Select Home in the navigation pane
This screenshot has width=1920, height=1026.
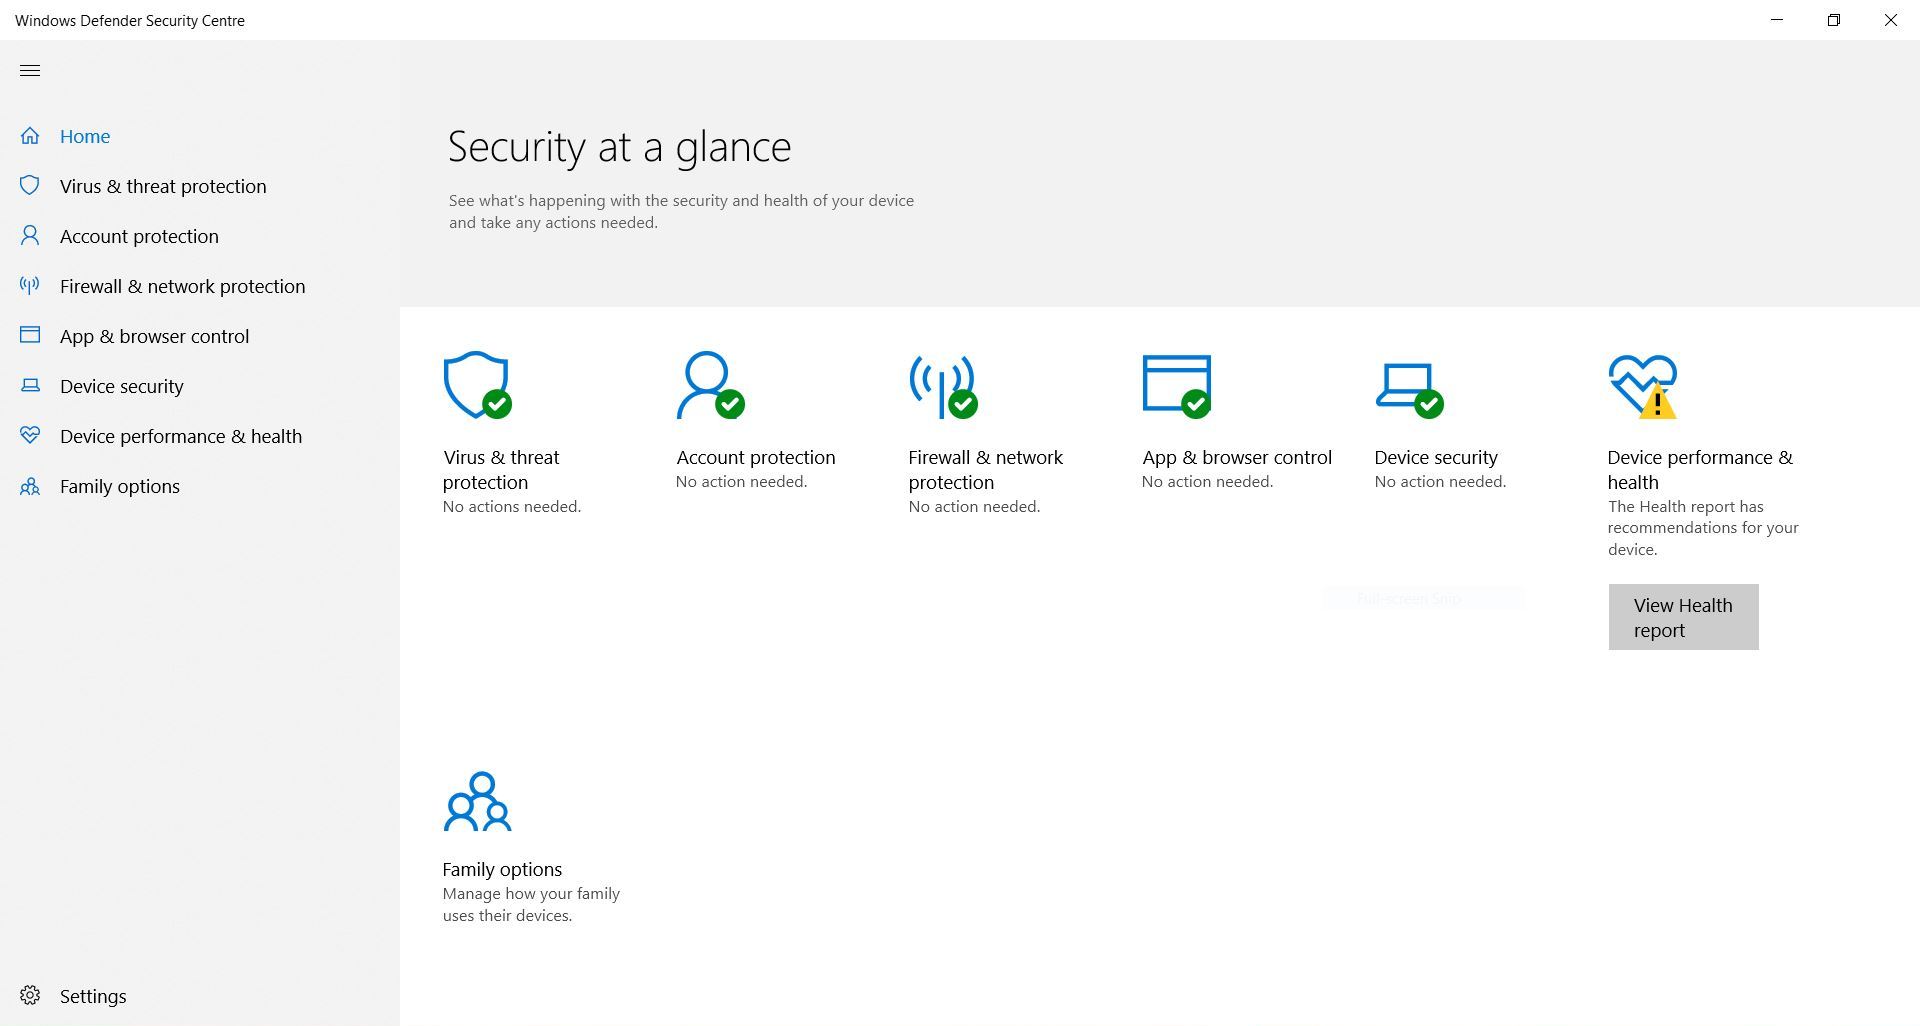click(x=85, y=136)
